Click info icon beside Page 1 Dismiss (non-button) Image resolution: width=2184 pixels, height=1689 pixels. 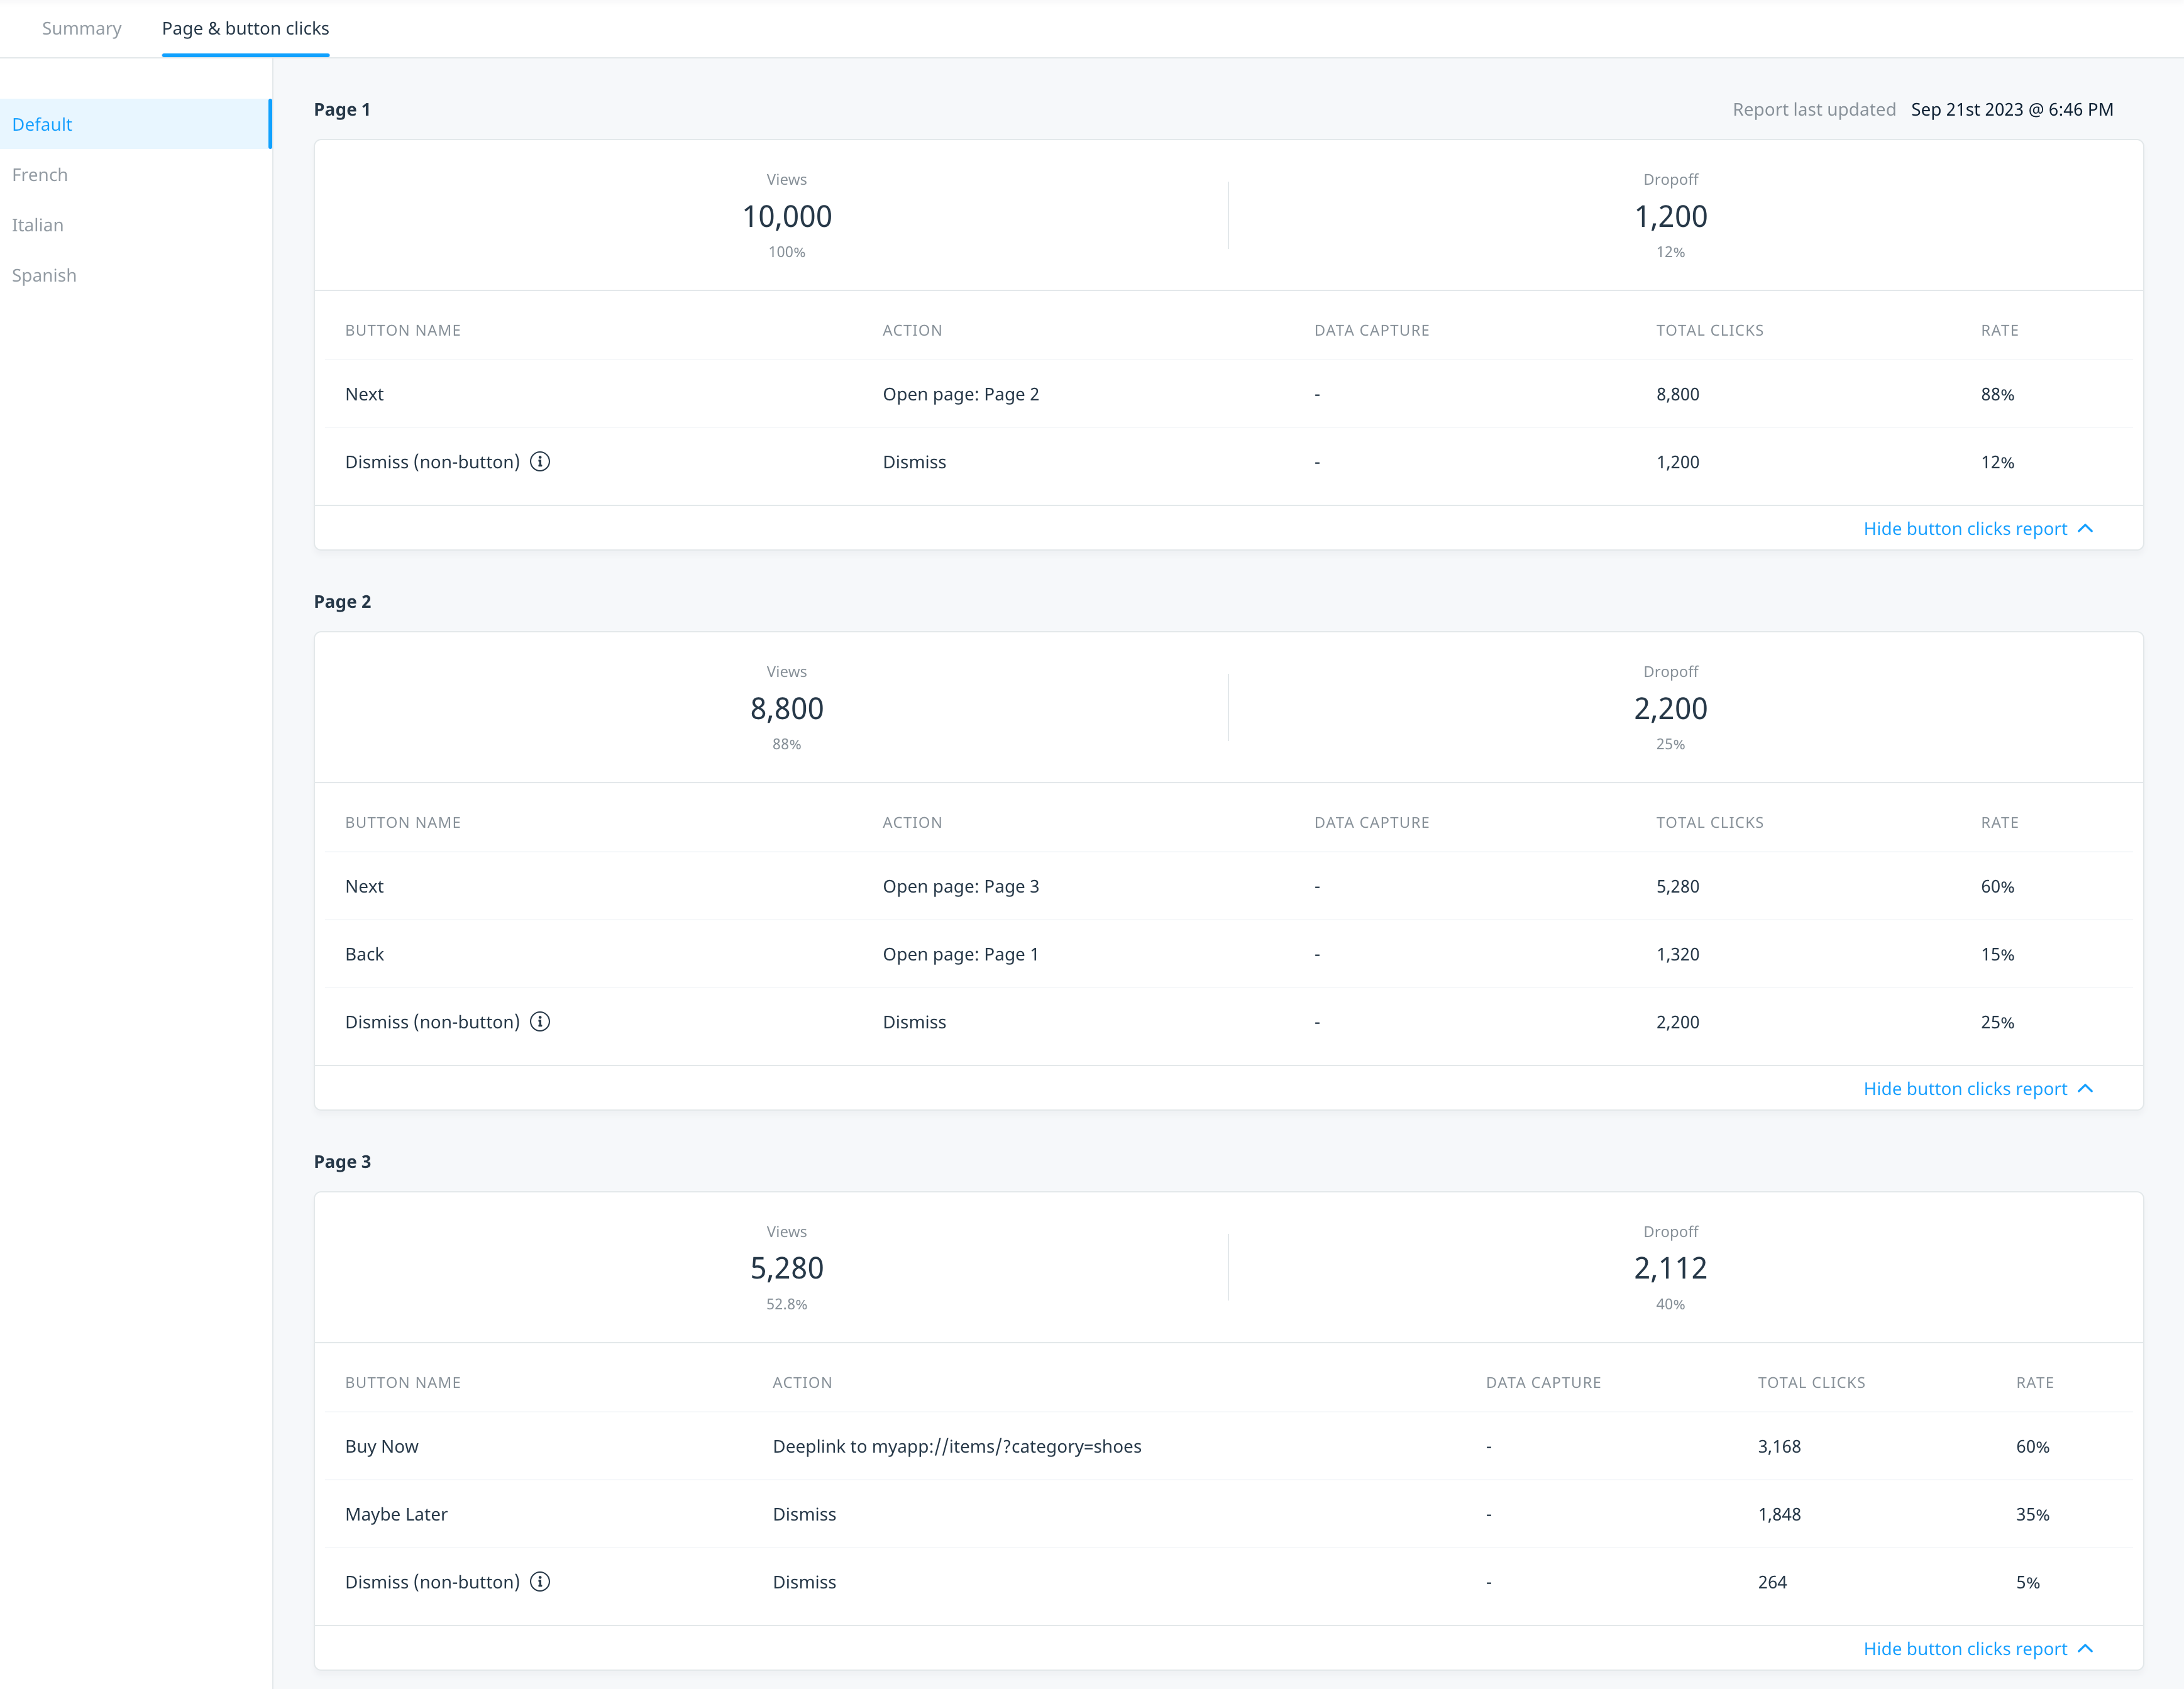click(x=540, y=461)
